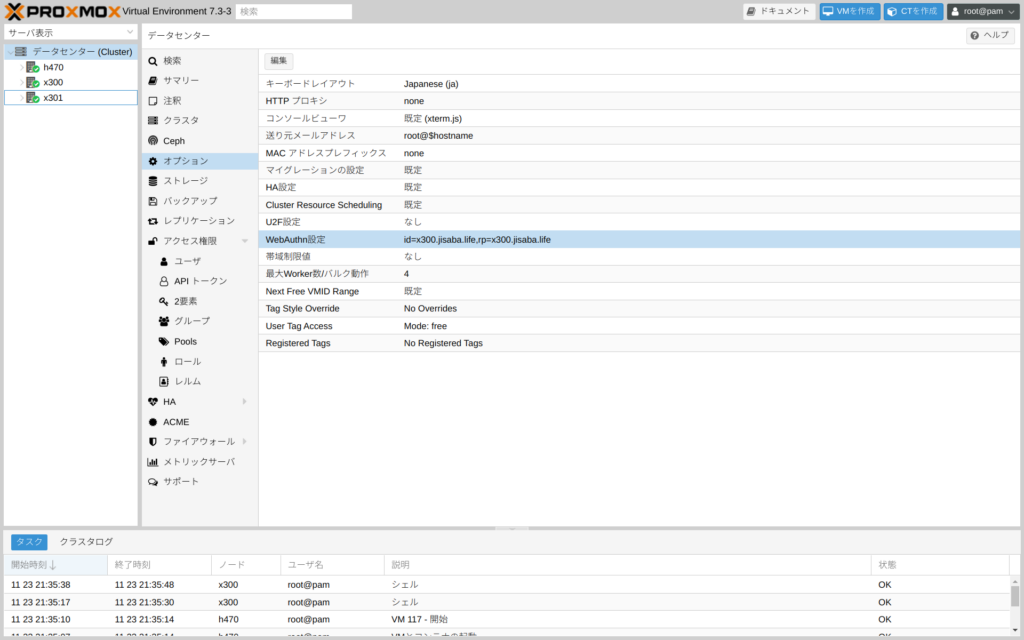Select the タスク tab

click(x=29, y=541)
